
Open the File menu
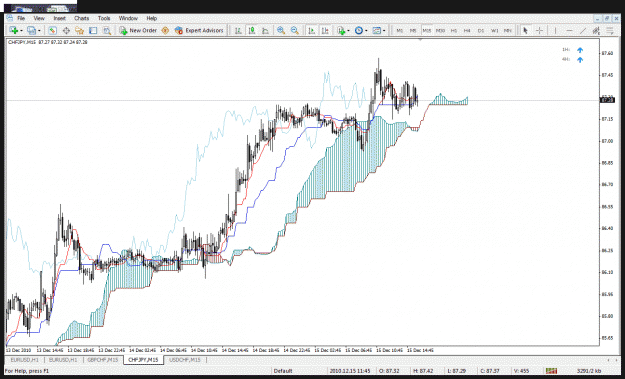pos(21,18)
